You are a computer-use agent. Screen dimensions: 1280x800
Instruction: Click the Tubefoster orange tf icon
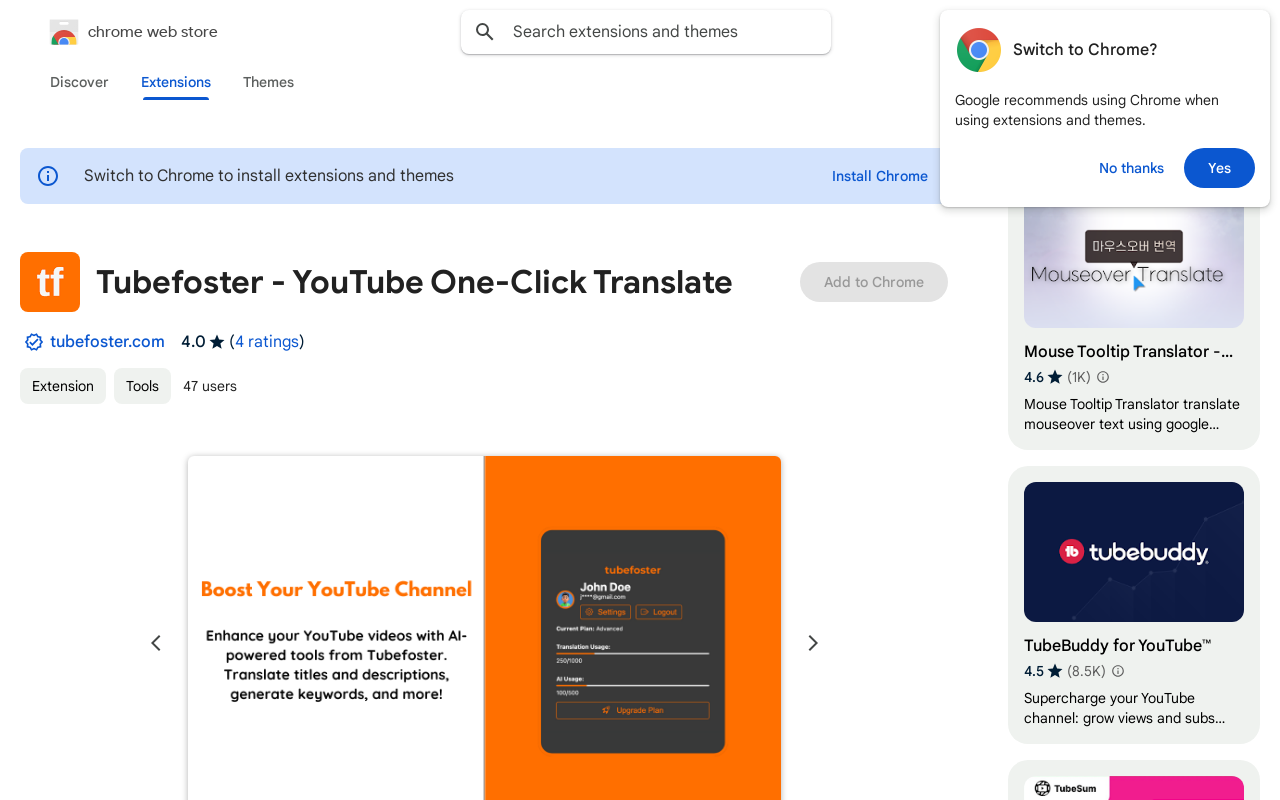[50, 282]
